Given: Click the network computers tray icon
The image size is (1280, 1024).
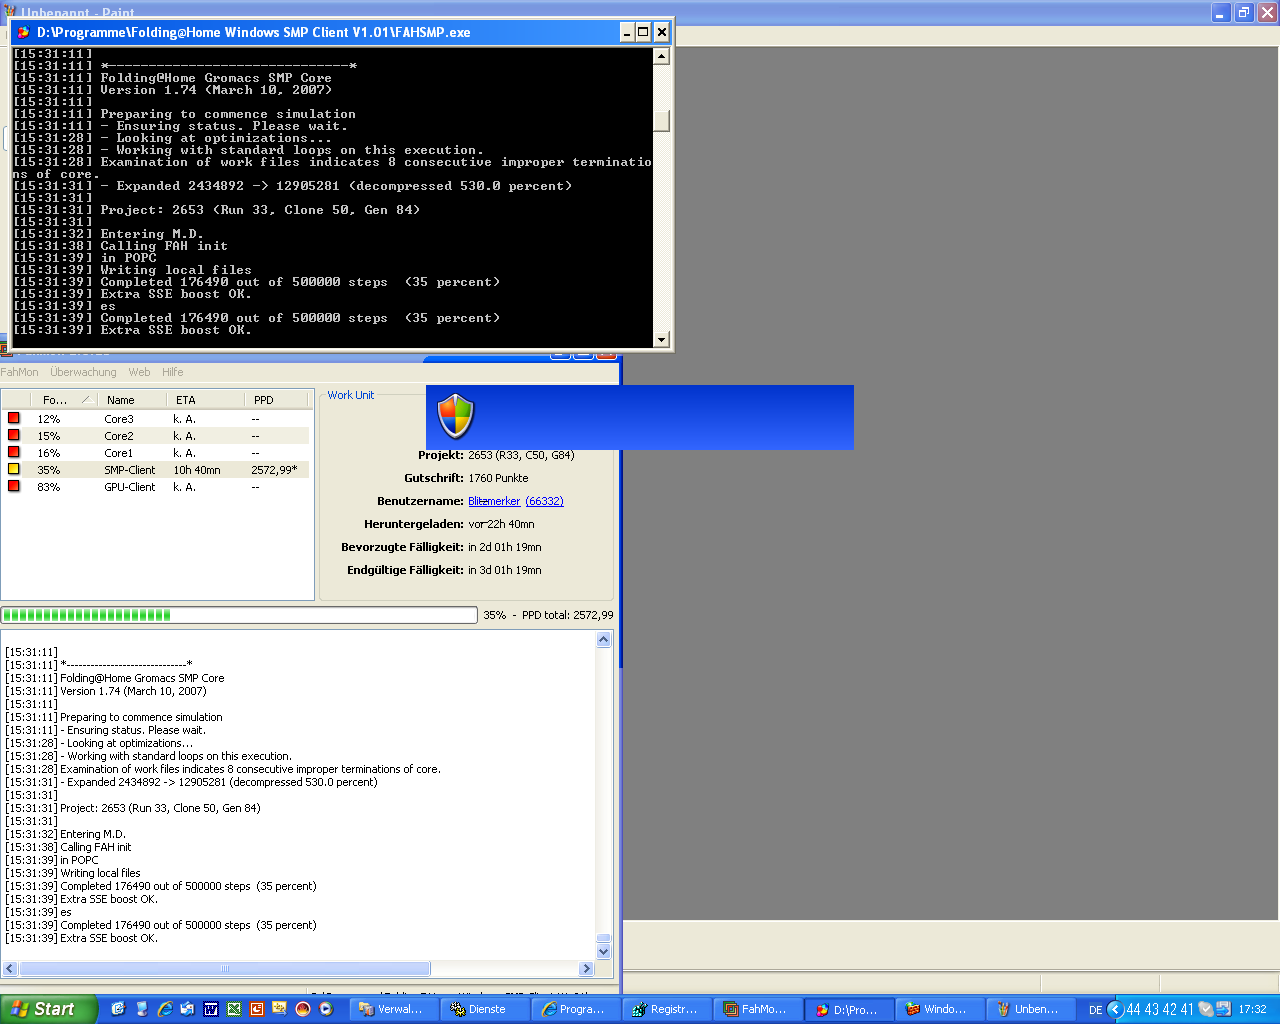Looking at the screenshot, I should [x=1223, y=1009].
